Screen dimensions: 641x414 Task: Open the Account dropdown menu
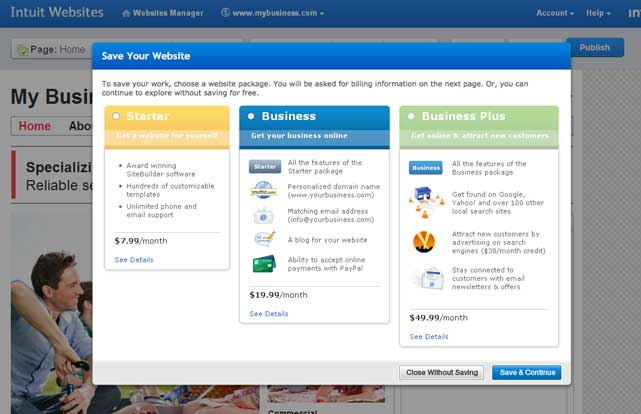tap(555, 13)
